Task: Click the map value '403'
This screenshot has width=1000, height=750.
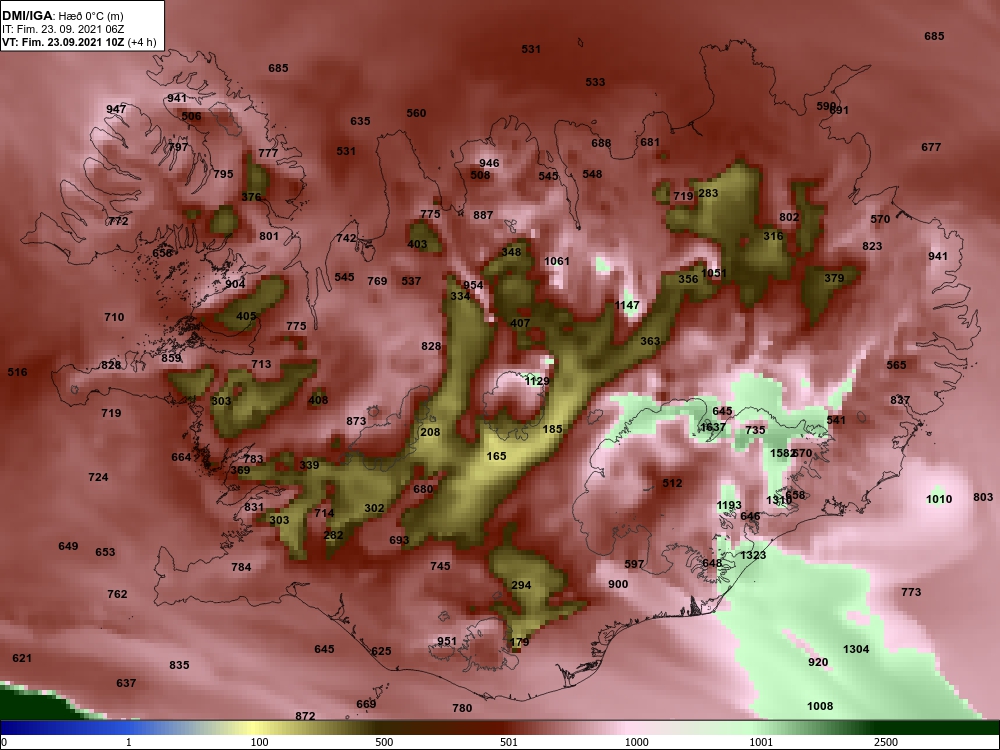Action: tap(417, 244)
